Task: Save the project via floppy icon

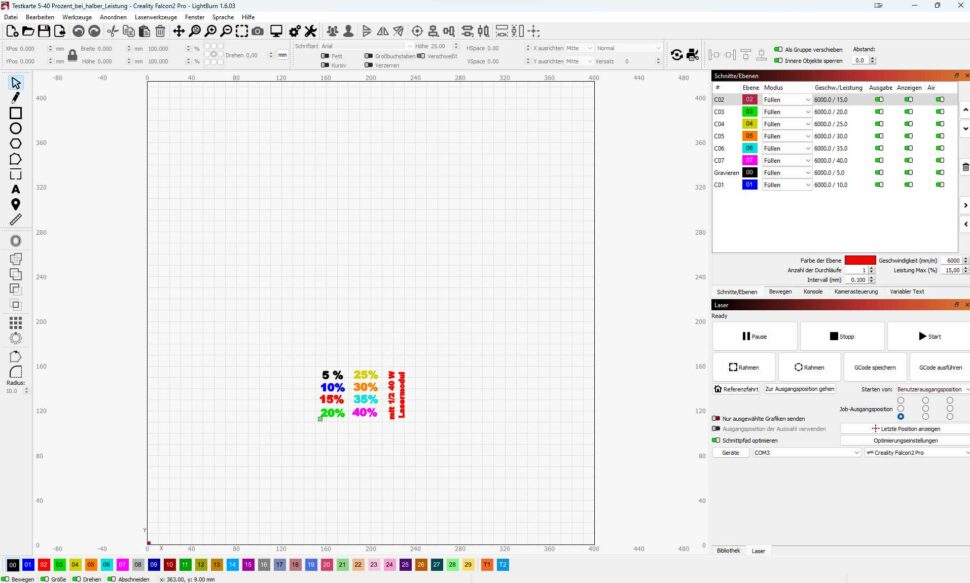Action: tap(44, 31)
